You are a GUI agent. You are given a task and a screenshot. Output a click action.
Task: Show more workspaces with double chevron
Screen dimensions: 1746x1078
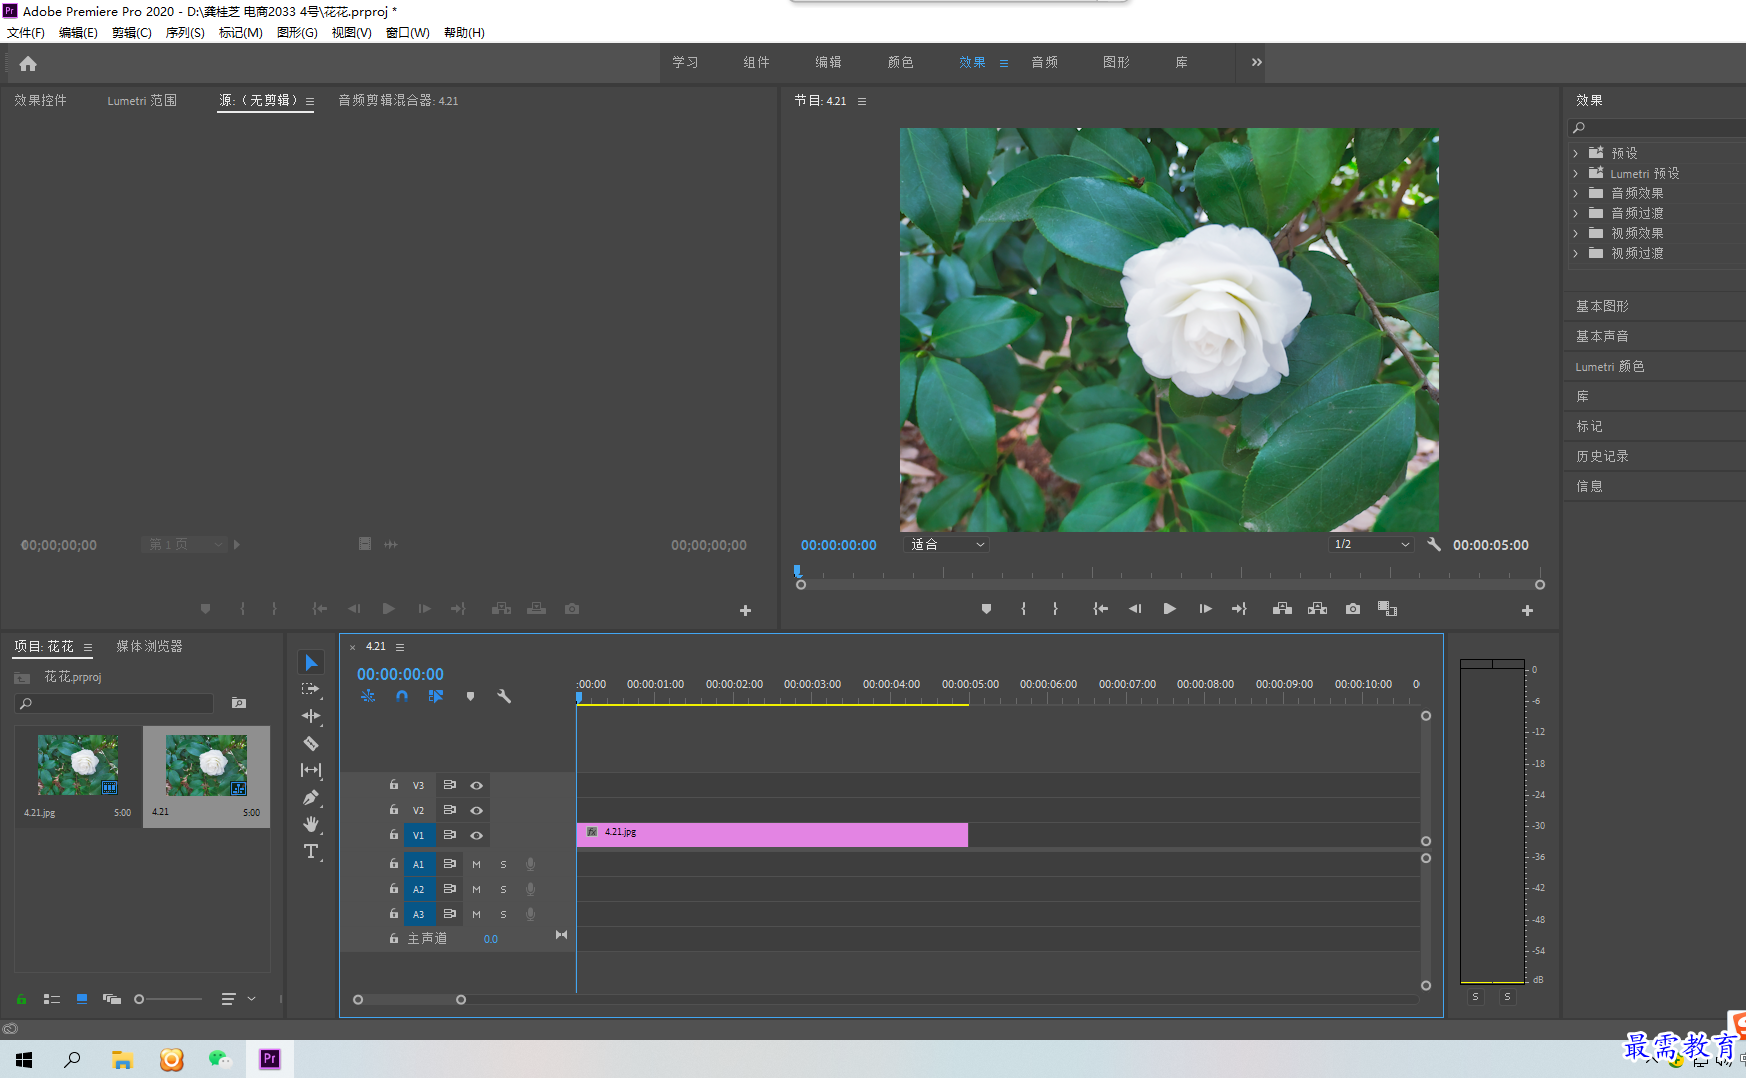click(x=1257, y=62)
